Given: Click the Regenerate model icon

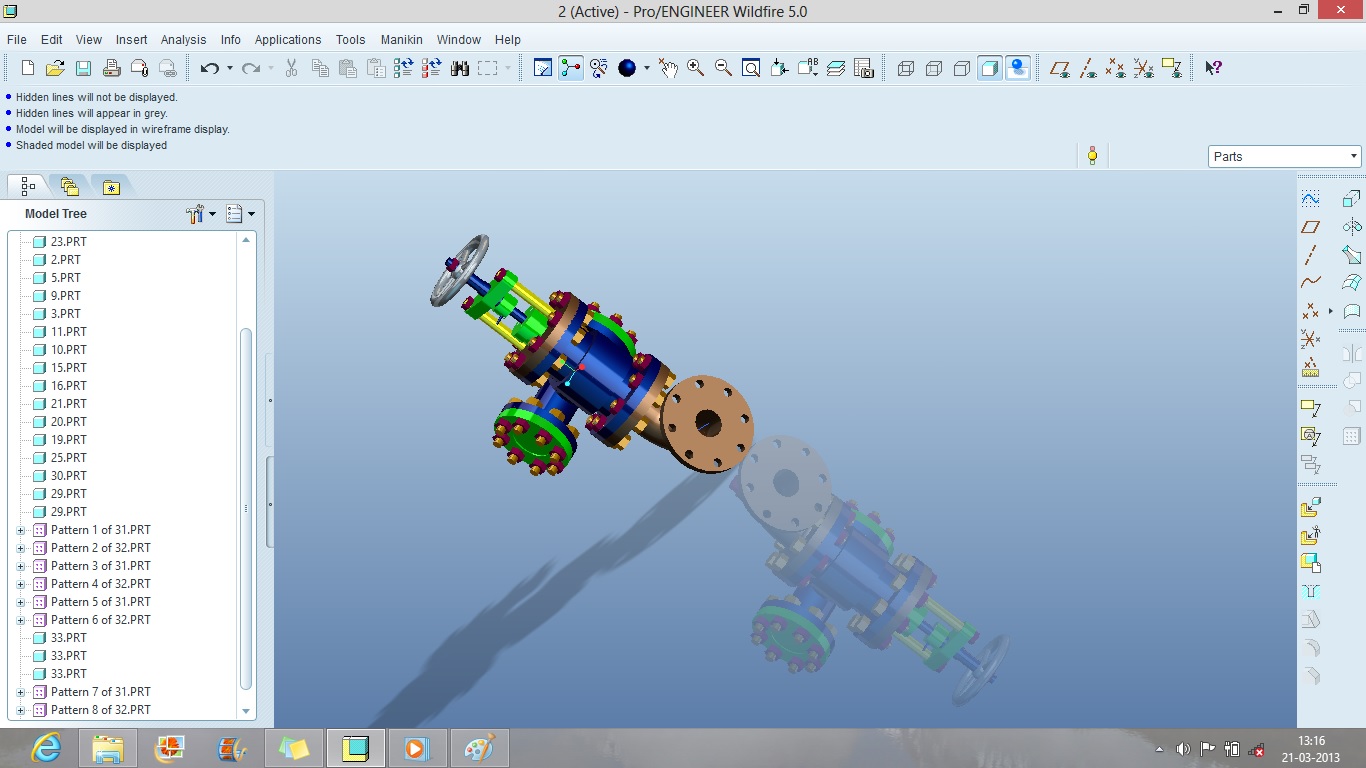Looking at the screenshot, I should pos(404,68).
